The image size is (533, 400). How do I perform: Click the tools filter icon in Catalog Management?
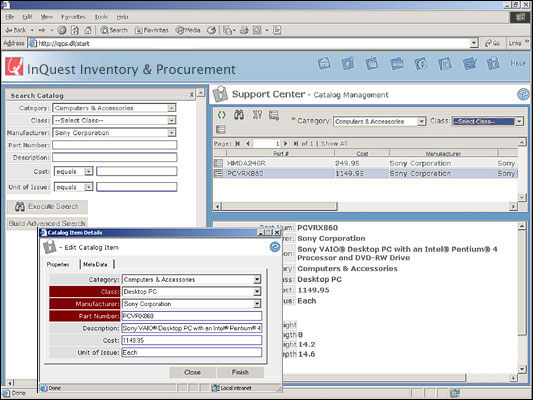click(x=257, y=115)
